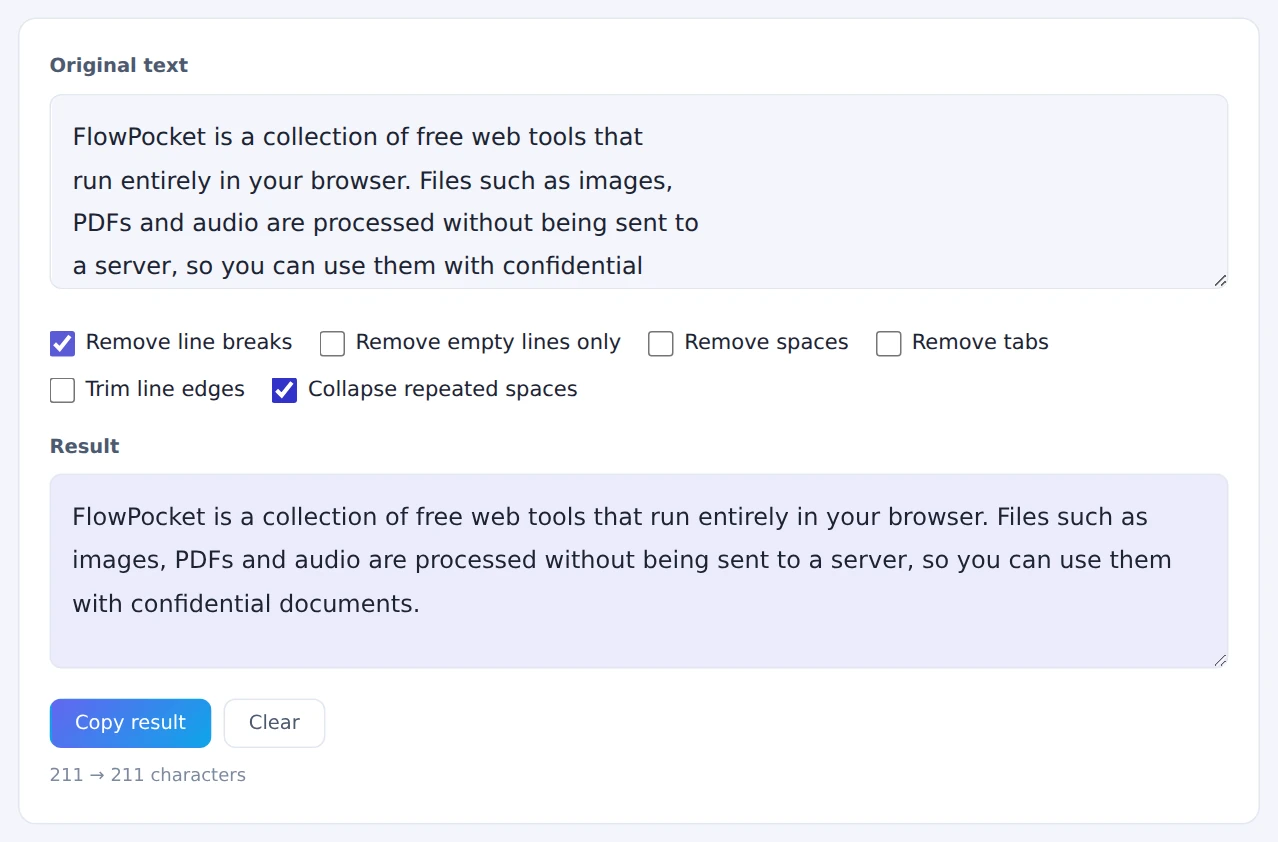Click the "Trim line edges" label text
Screen dimensions: 1278x842
165,389
